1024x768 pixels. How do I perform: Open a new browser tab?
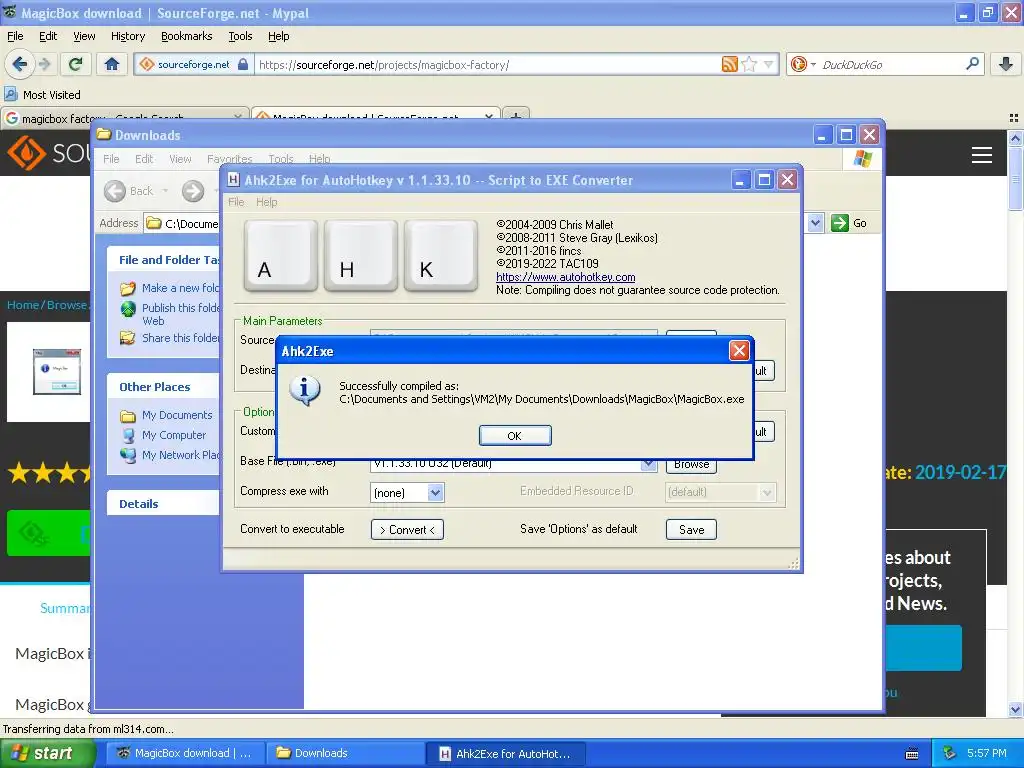click(516, 116)
